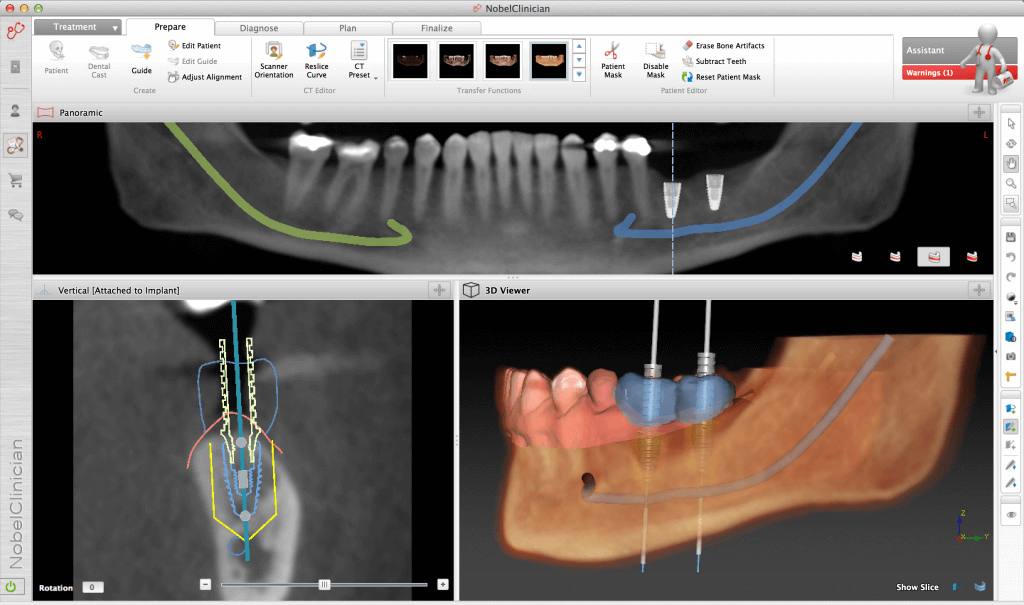Select the arrow pointer tool

click(x=1011, y=123)
